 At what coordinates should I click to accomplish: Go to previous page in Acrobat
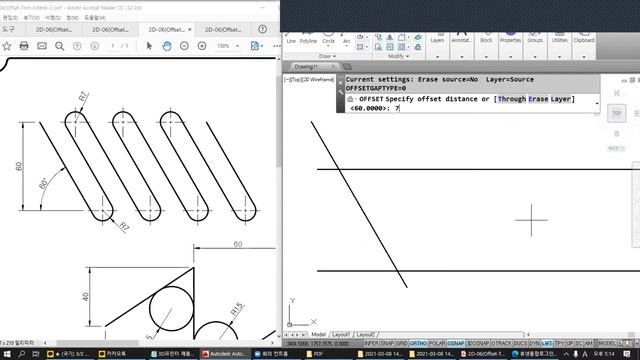tap(77, 46)
